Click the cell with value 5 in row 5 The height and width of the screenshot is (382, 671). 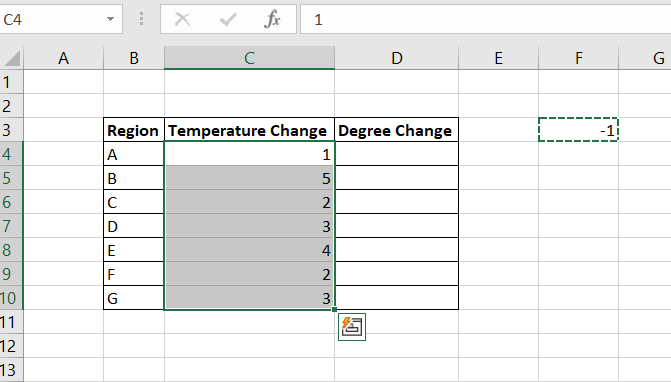(249, 178)
